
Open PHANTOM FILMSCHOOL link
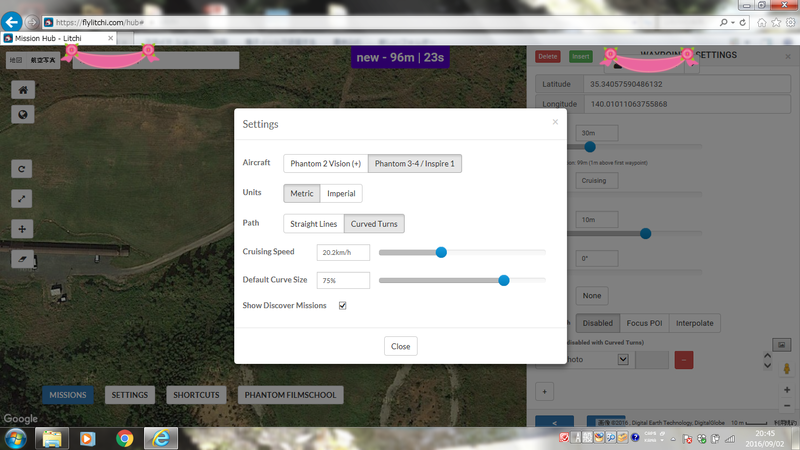tap(290, 395)
